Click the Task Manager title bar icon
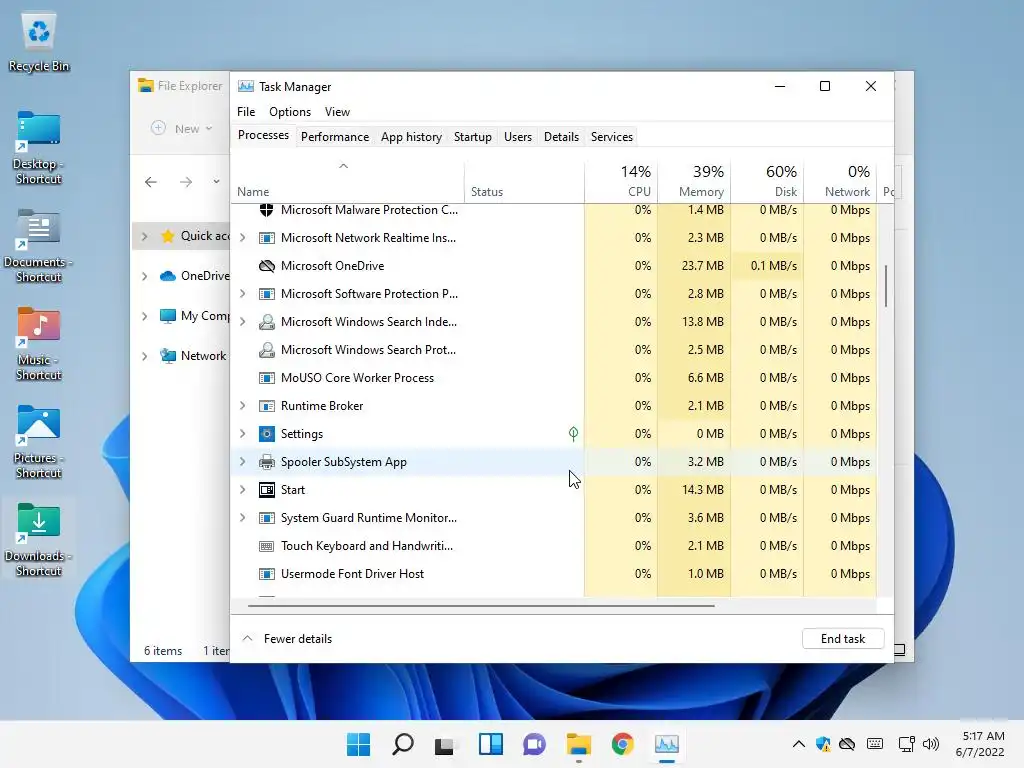1024x768 pixels. click(x=246, y=86)
